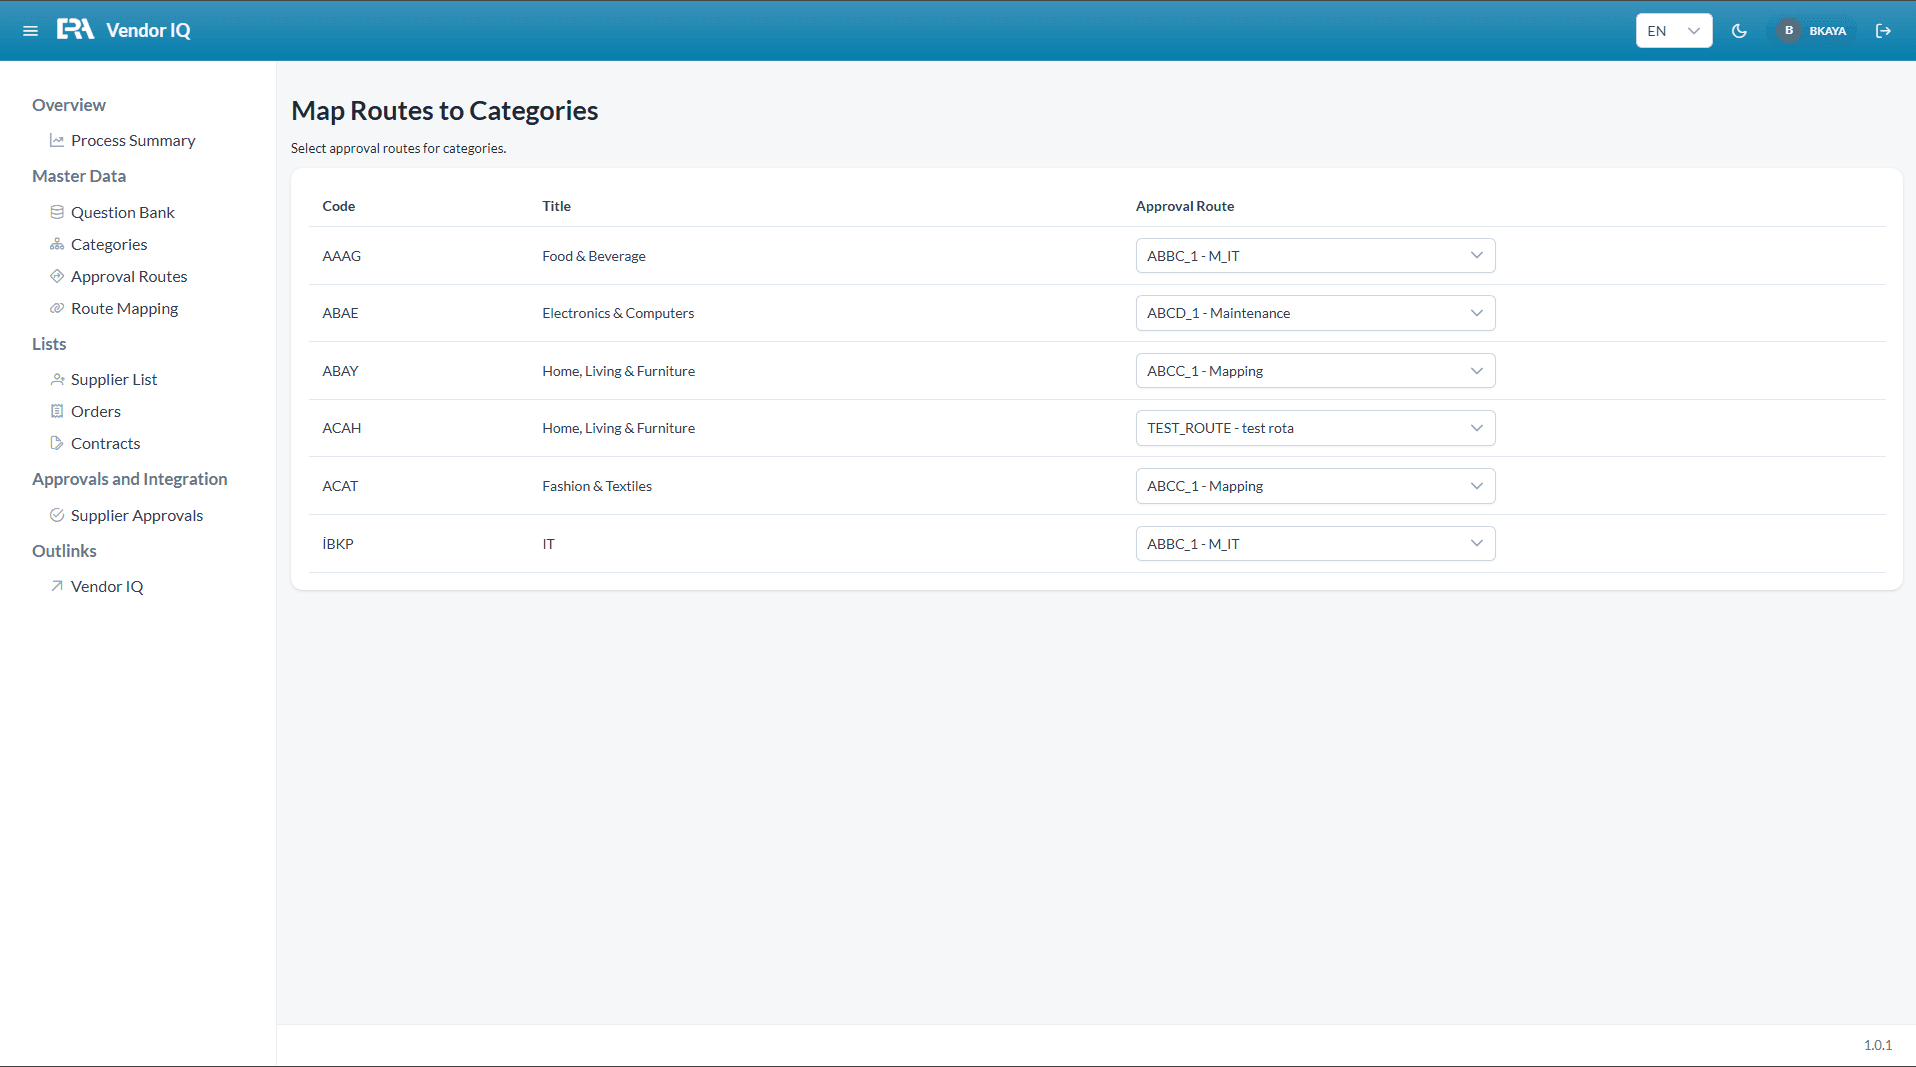Click the Categories hierarchy icon

[57, 244]
